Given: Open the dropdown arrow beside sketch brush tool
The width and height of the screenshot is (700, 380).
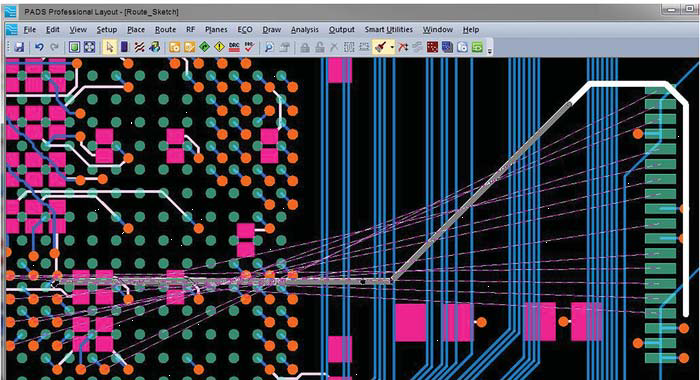Looking at the screenshot, I should click(392, 47).
